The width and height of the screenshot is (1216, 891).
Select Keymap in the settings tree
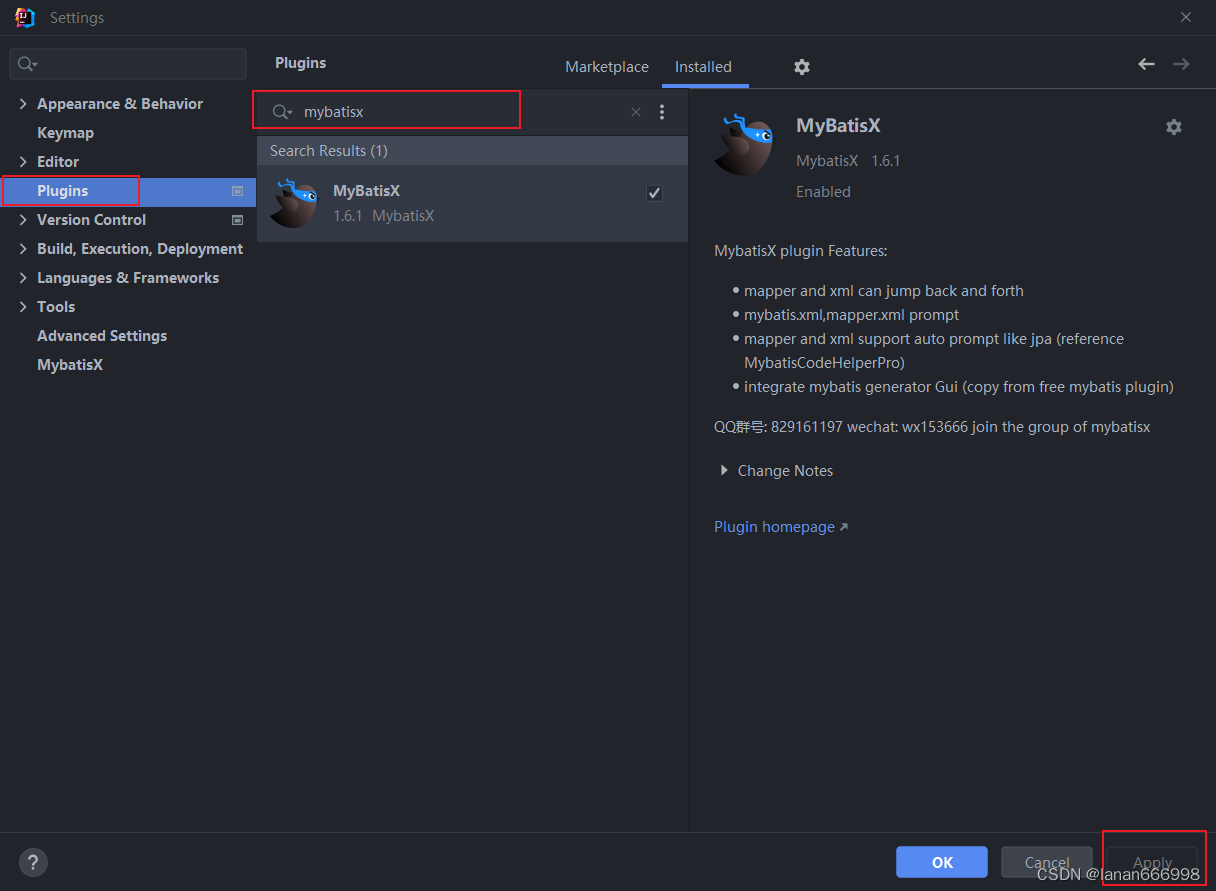[x=65, y=133]
